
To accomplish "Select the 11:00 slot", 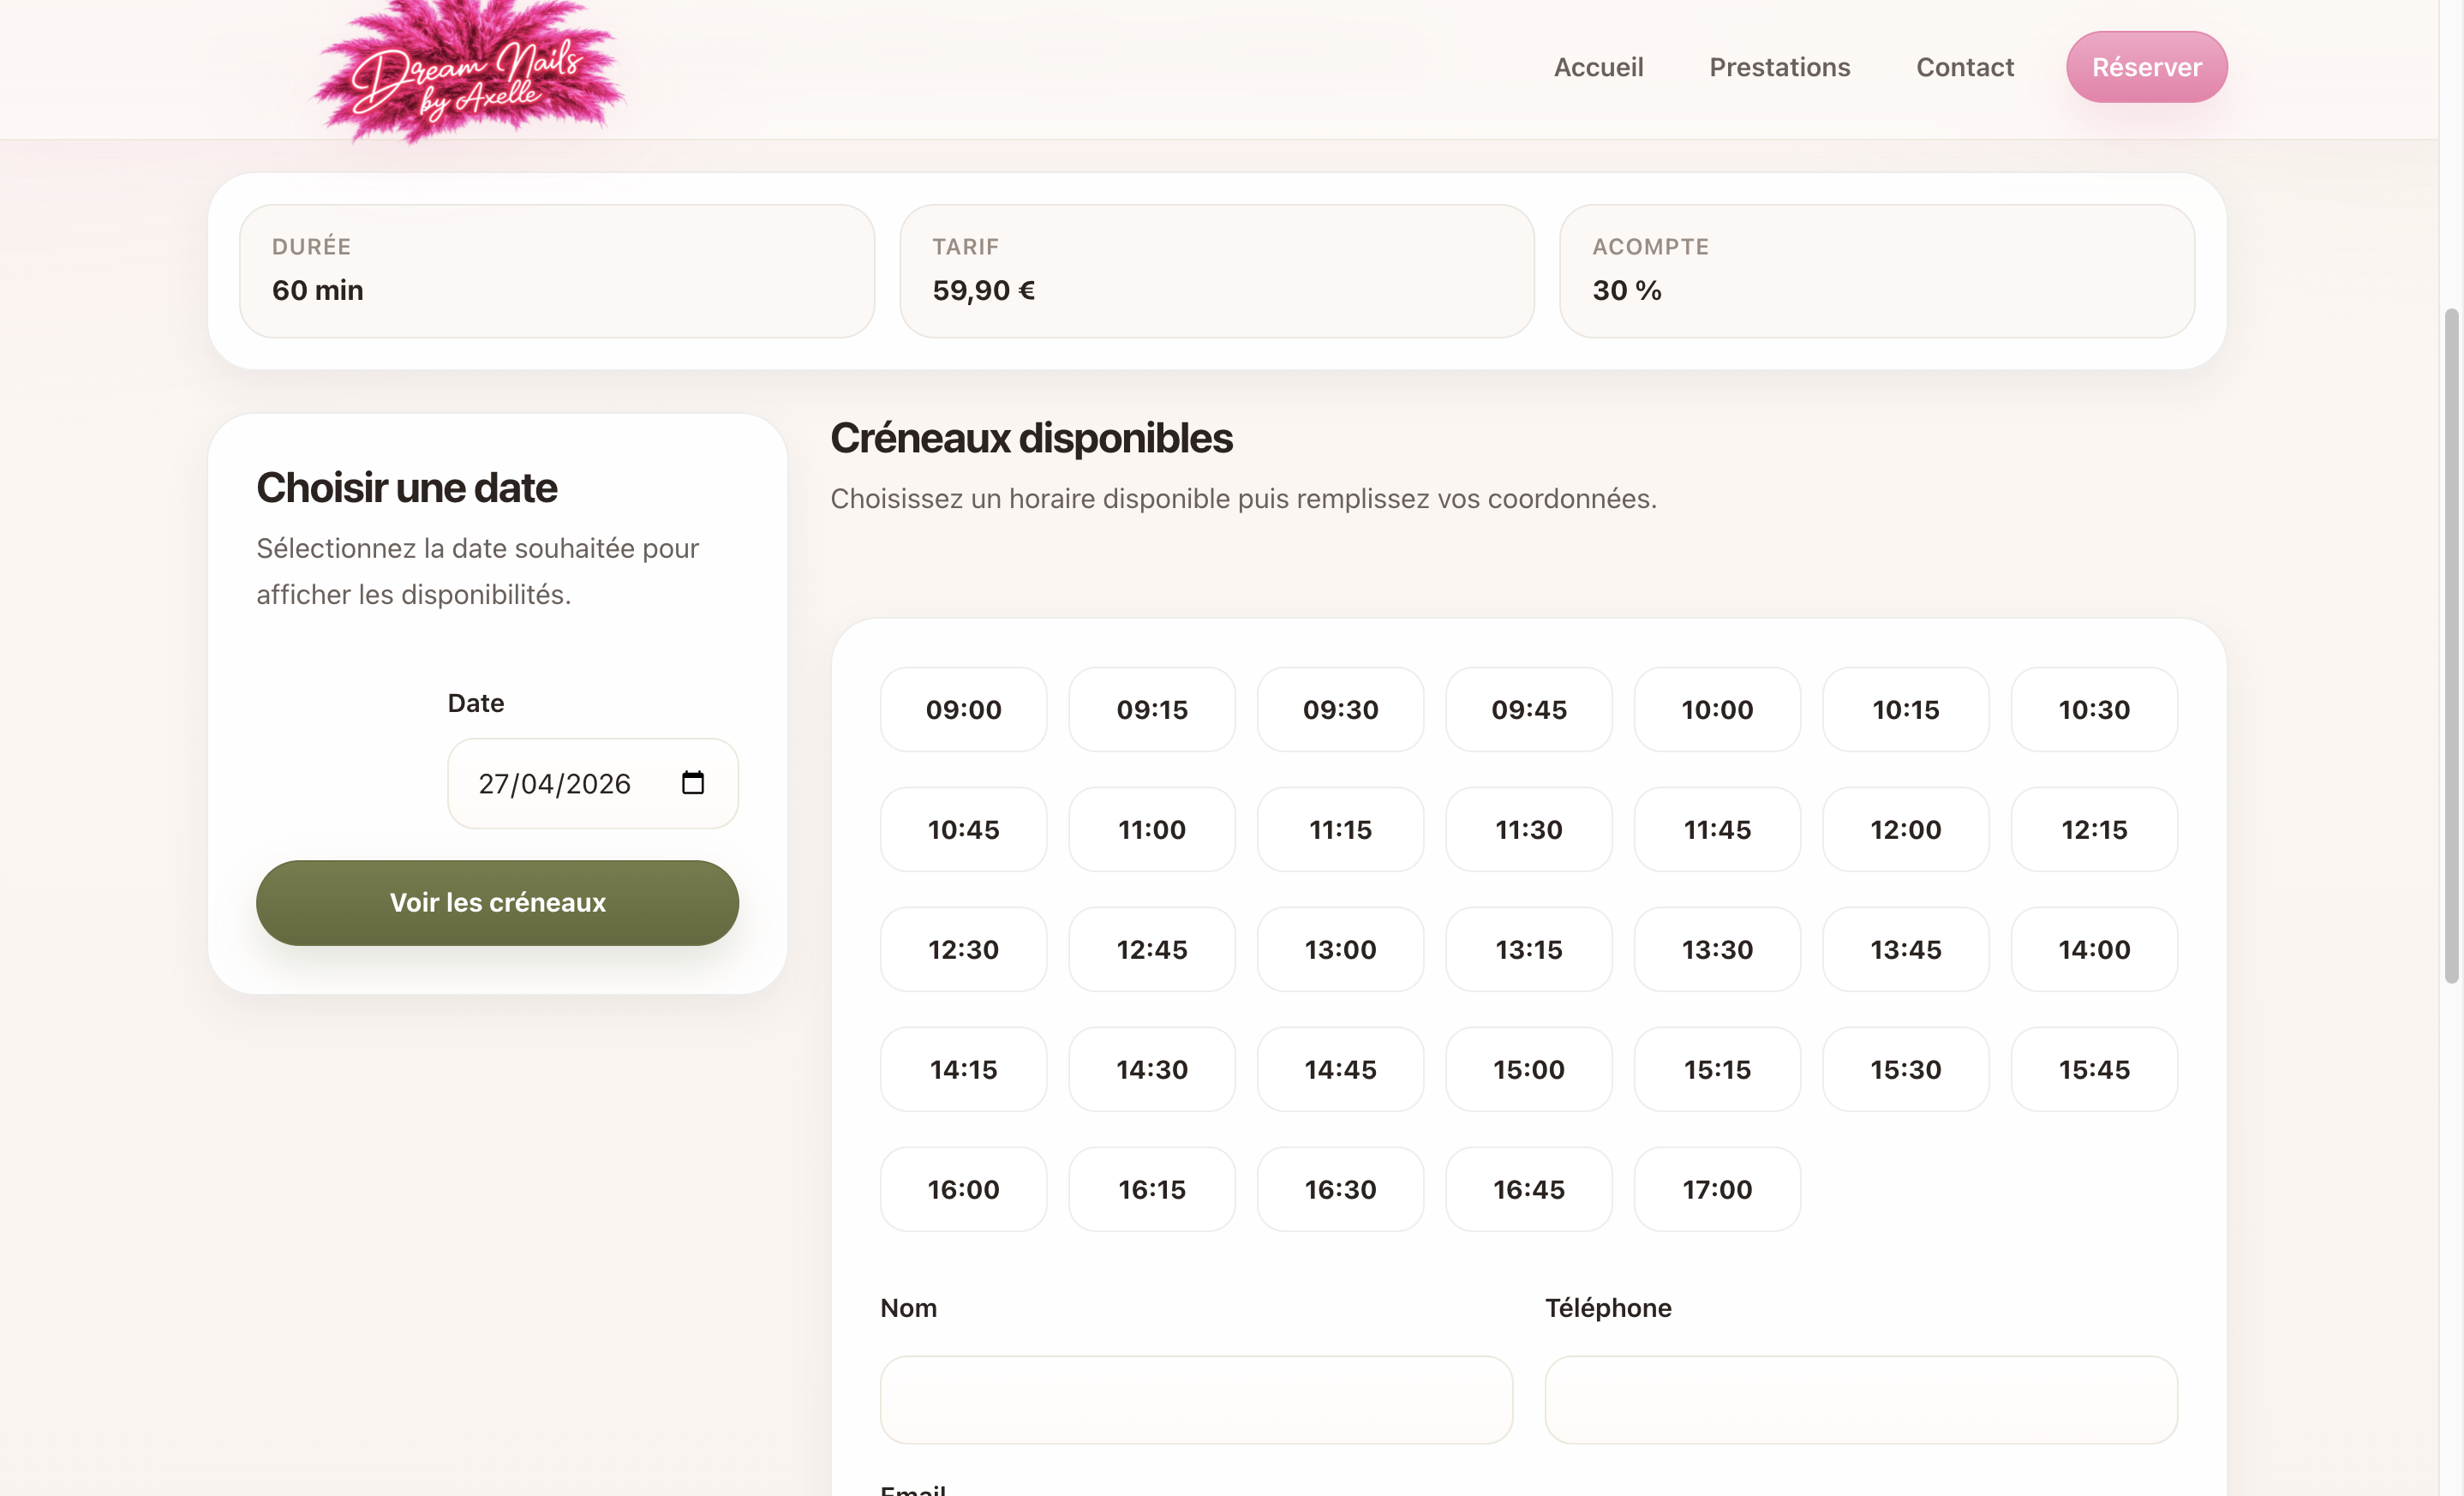I will click(1152, 829).
